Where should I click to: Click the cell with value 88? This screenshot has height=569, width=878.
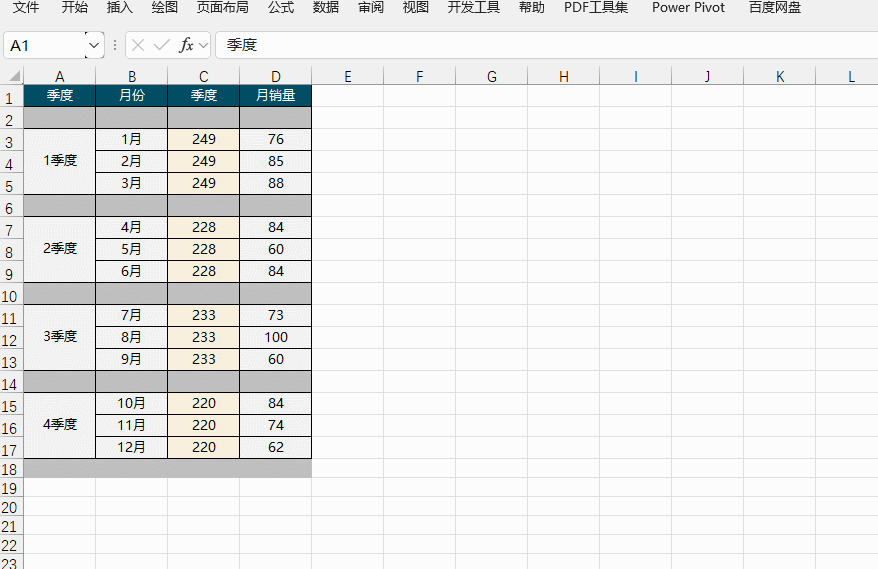click(x=275, y=183)
